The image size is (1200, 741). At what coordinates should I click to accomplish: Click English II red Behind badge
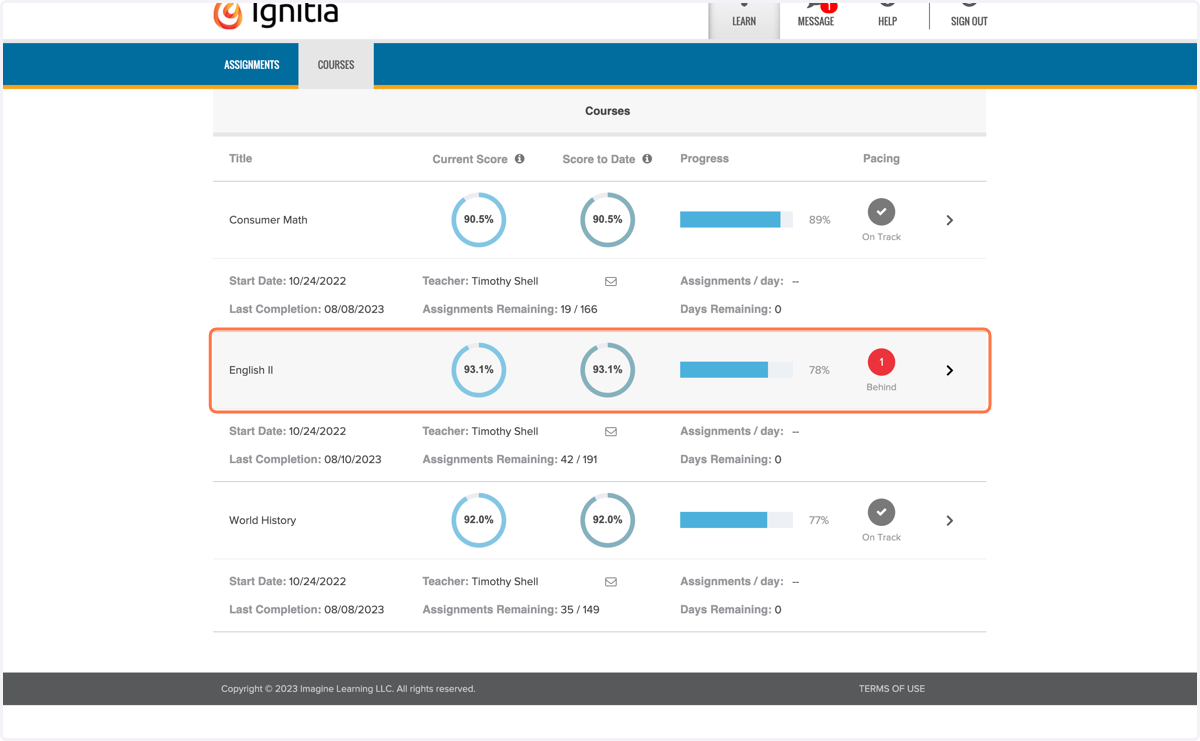pyautogui.click(x=881, y=362)
